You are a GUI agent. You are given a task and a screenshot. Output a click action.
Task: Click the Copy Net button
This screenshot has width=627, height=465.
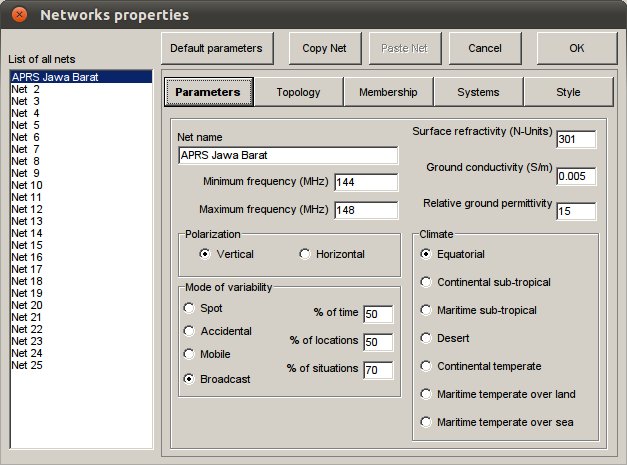coord(325,48)
